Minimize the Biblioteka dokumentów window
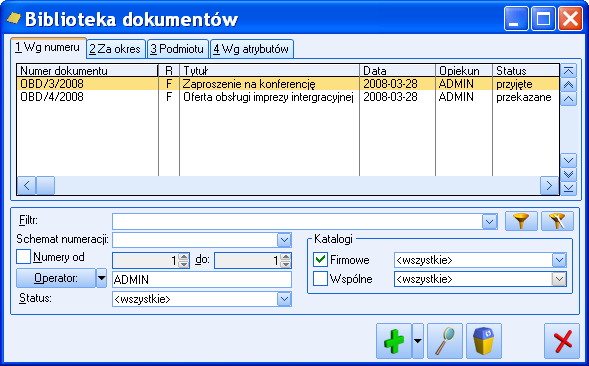Viewport: 589px width, 366px height. tap(516, 18)
